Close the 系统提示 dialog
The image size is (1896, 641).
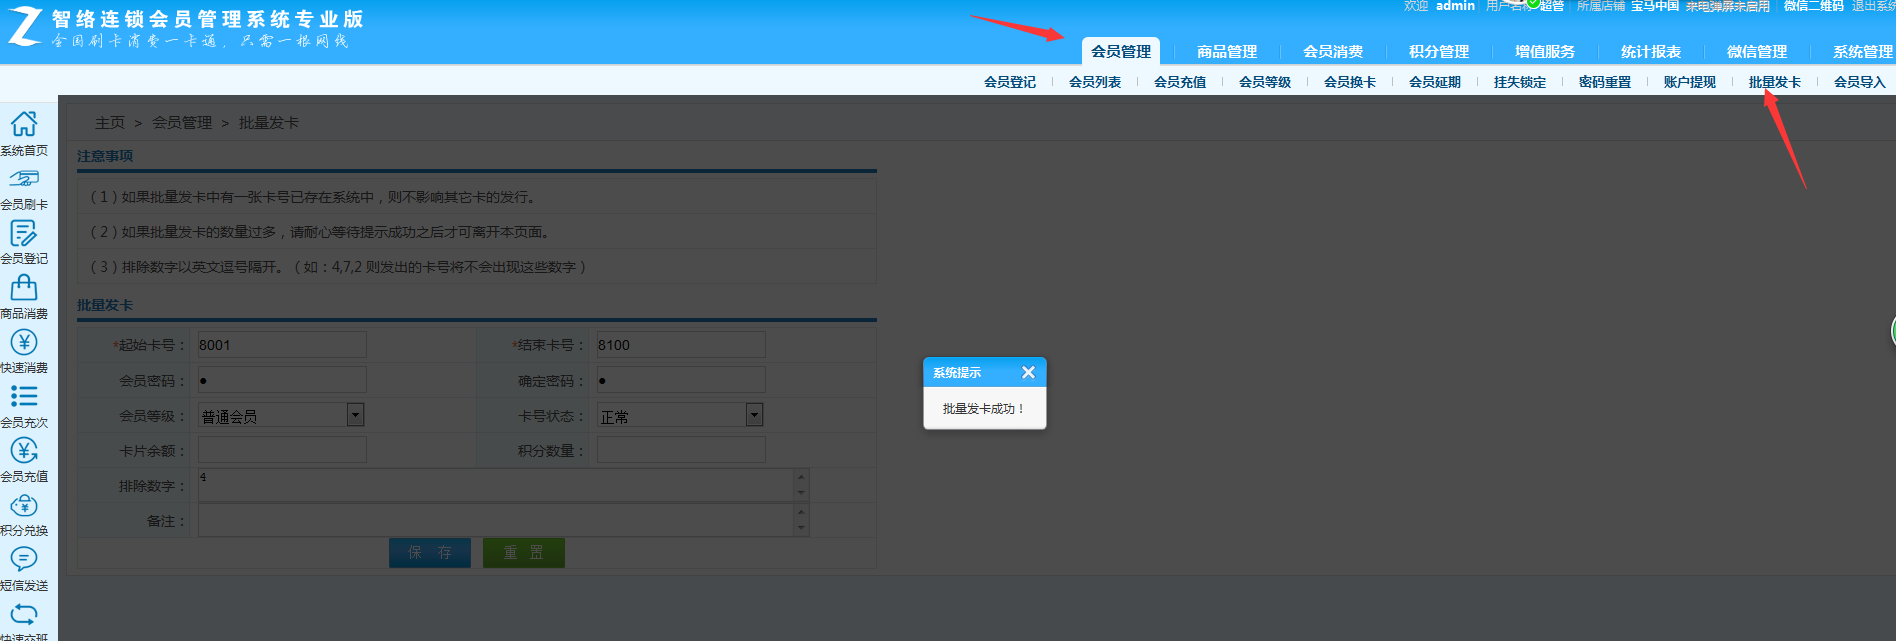point(1028,372)
